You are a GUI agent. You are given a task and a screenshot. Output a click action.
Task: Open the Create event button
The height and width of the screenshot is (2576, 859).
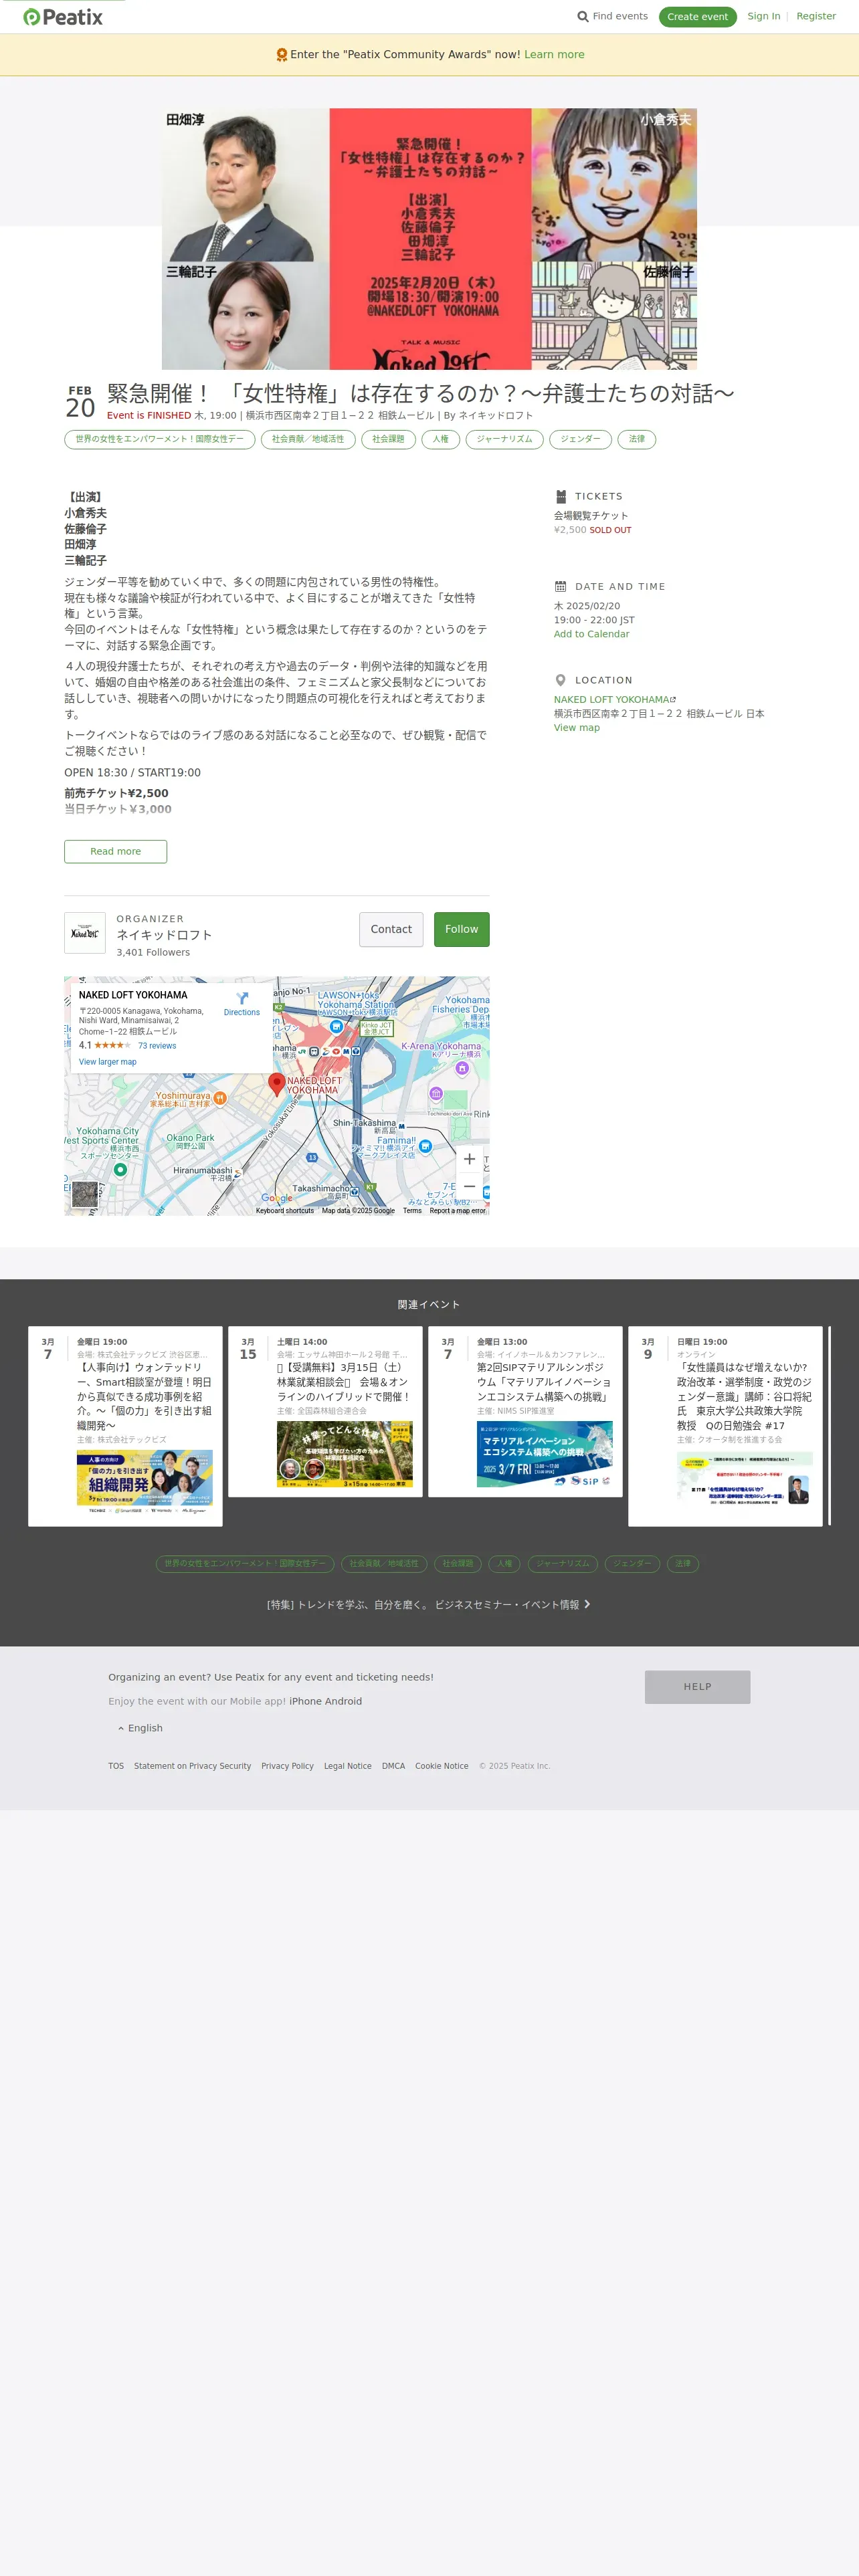point(698,17)
